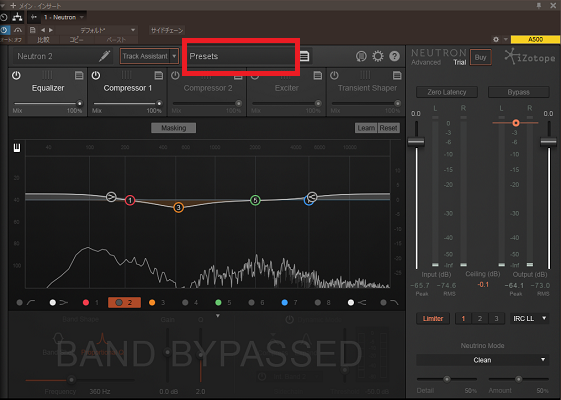Click the plus icon in the window title bar
Image resolution: width=561 pixels, height=400 pixels.
pos(13,5)
